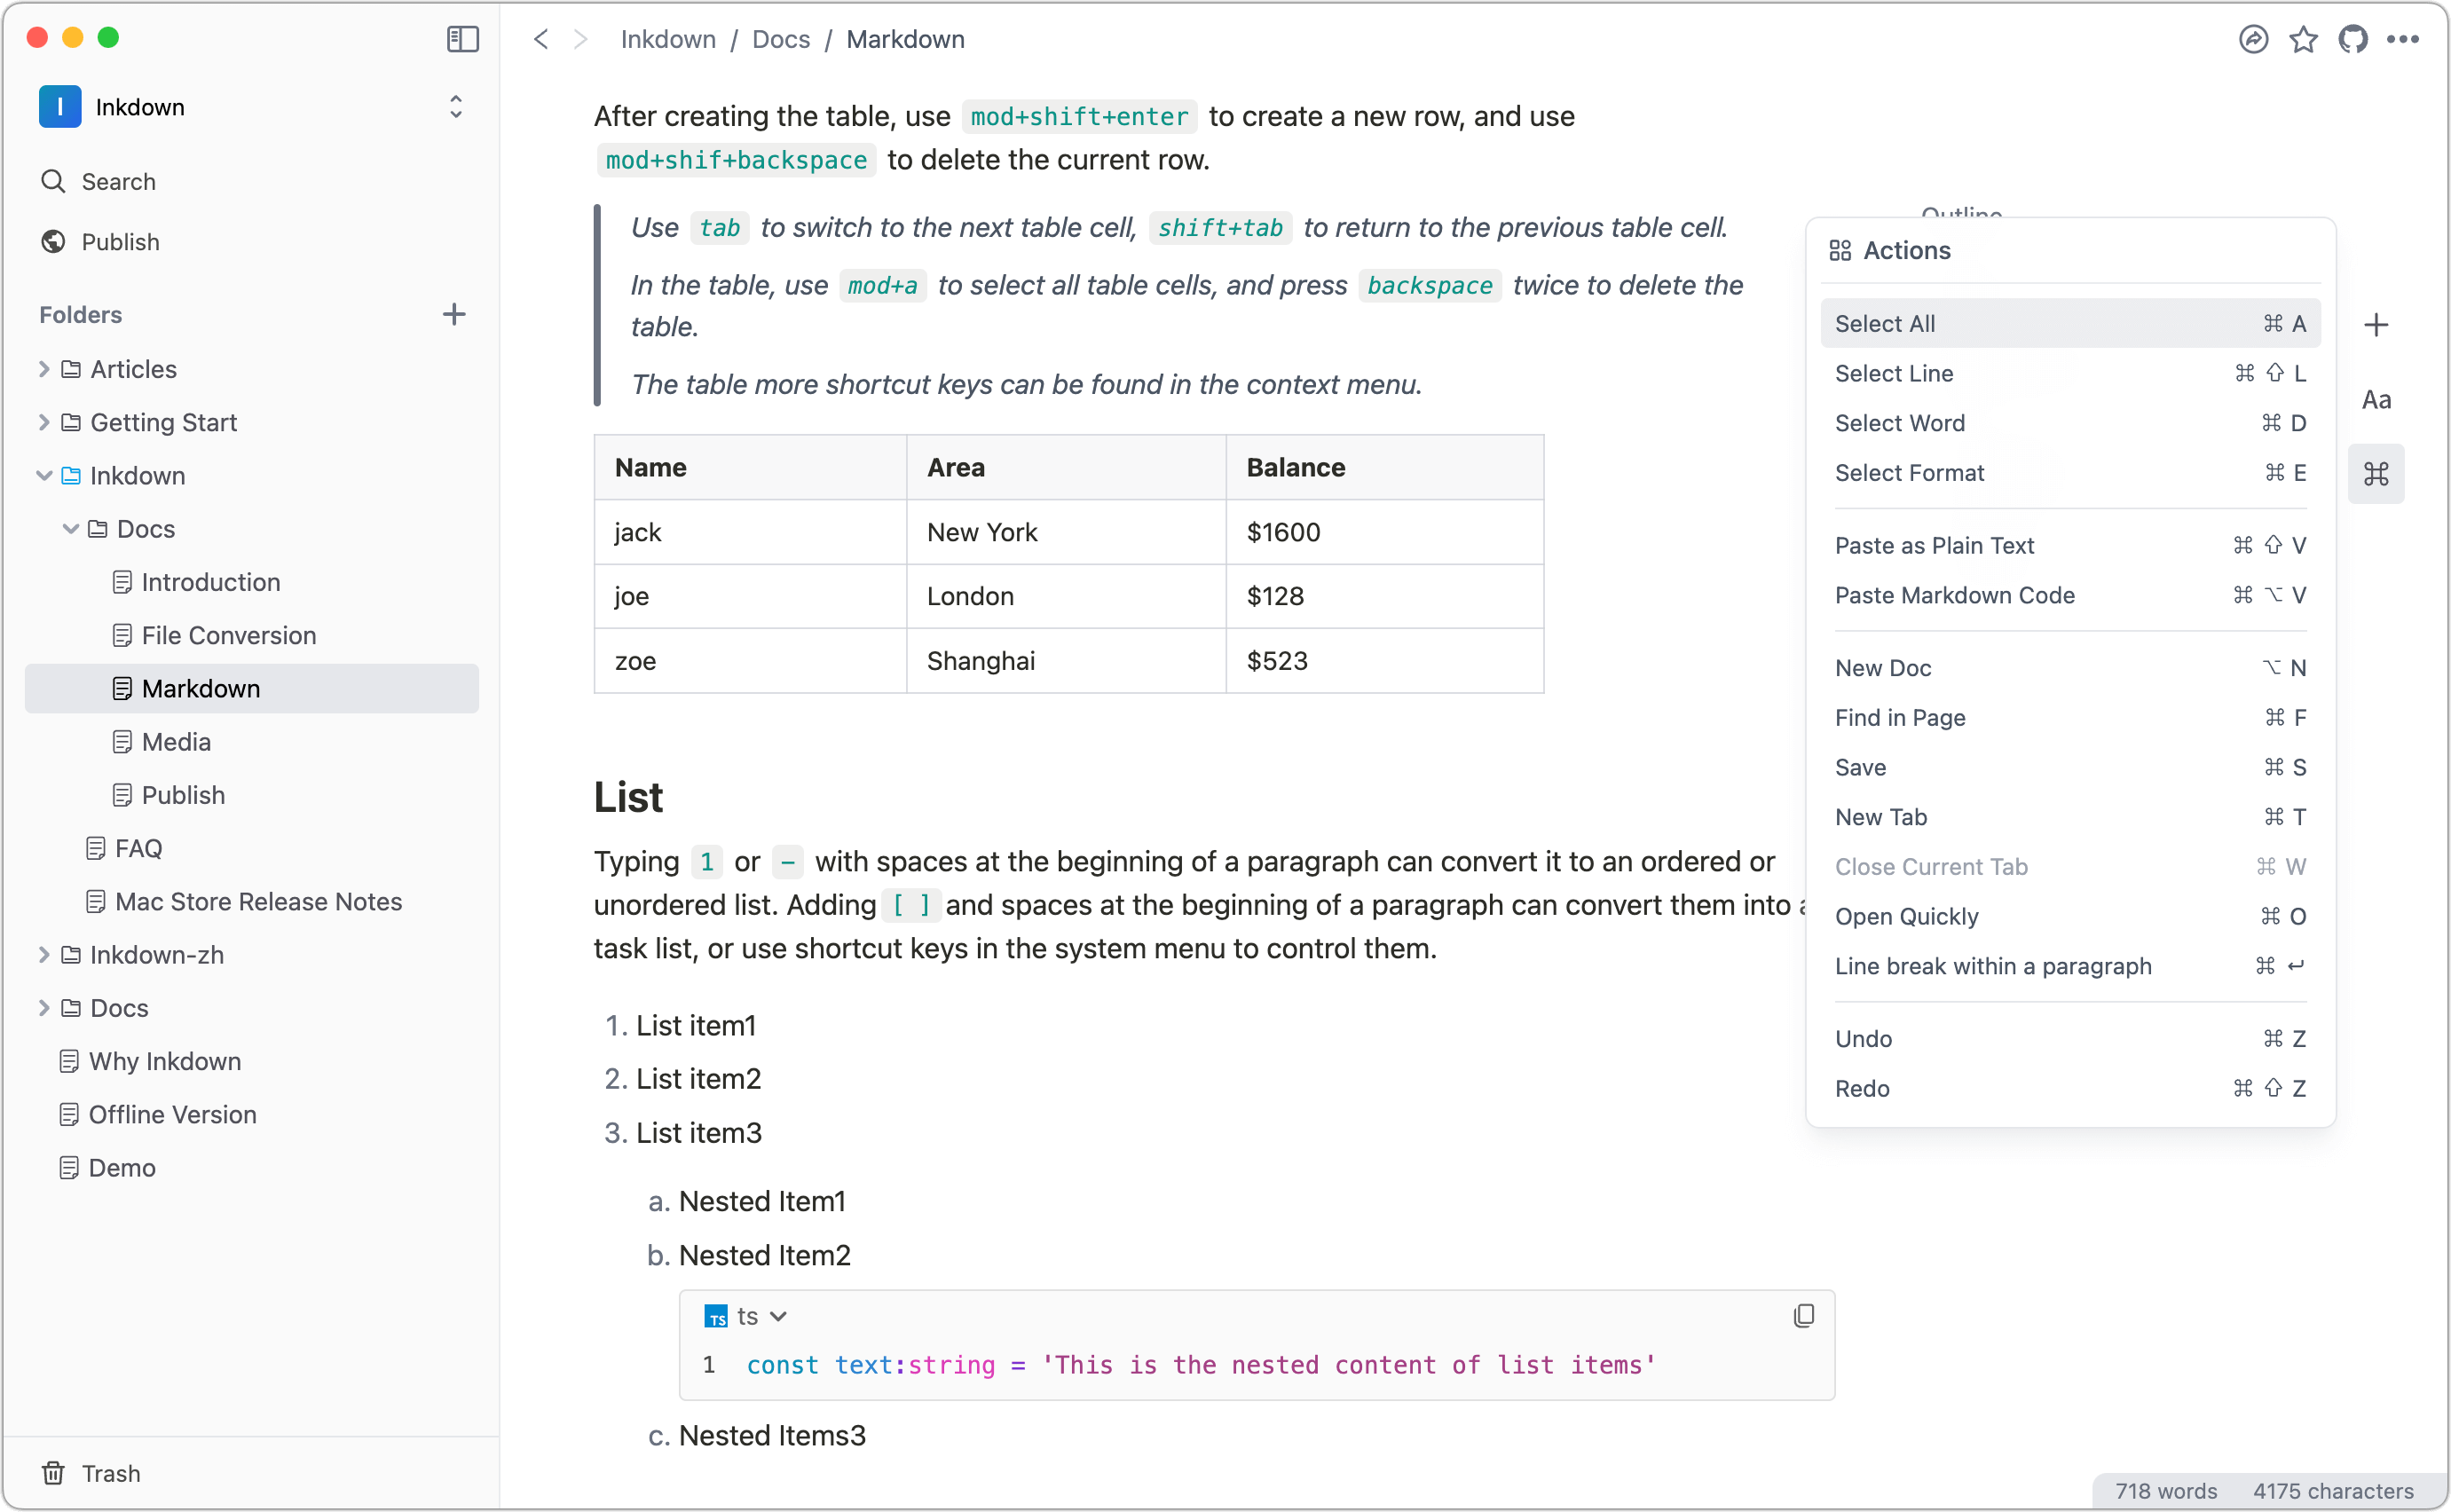Add a new folder with plus icon
The image size is (2451, 1512).
click(x=454, y=314)
